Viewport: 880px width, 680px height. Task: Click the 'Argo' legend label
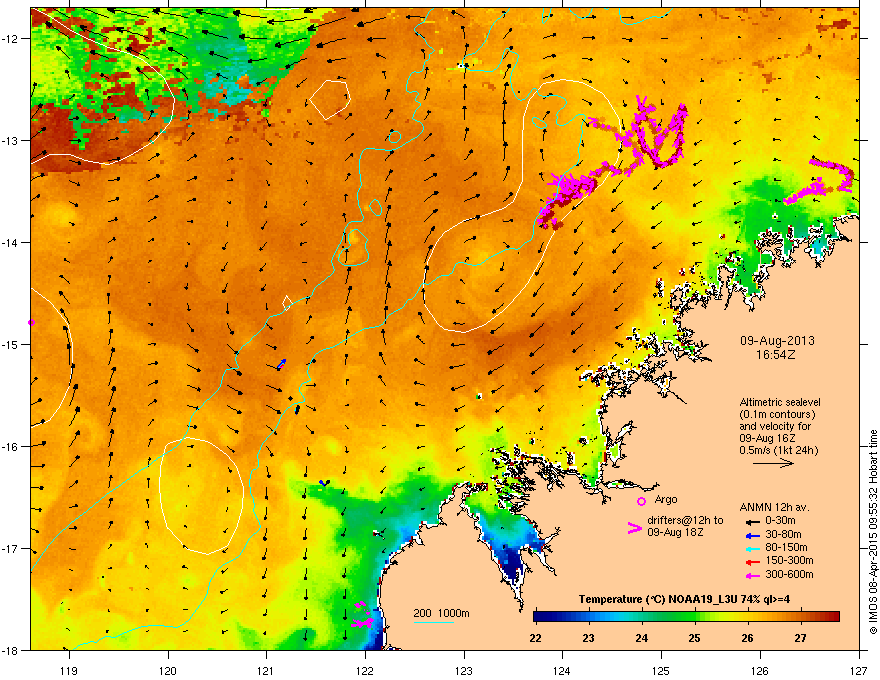[x=666, y=499]
